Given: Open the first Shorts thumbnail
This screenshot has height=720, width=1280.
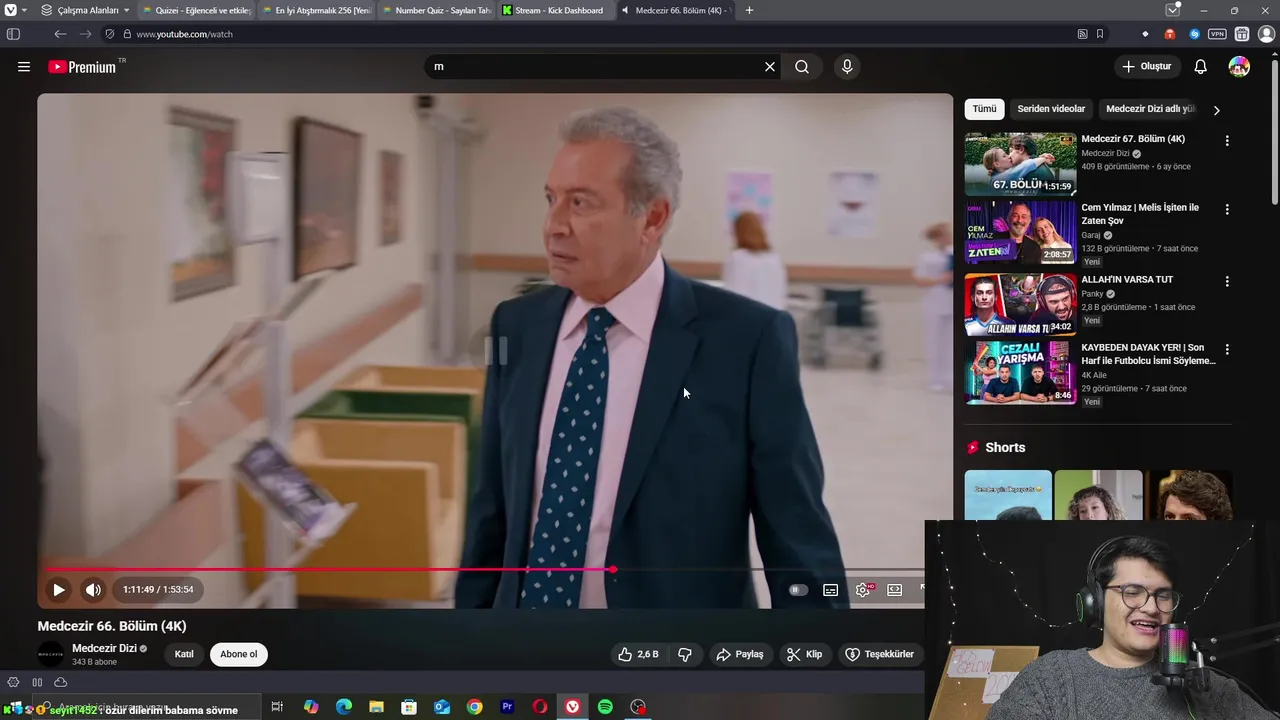Looking at the screenshot, I should click(1008, 495).
